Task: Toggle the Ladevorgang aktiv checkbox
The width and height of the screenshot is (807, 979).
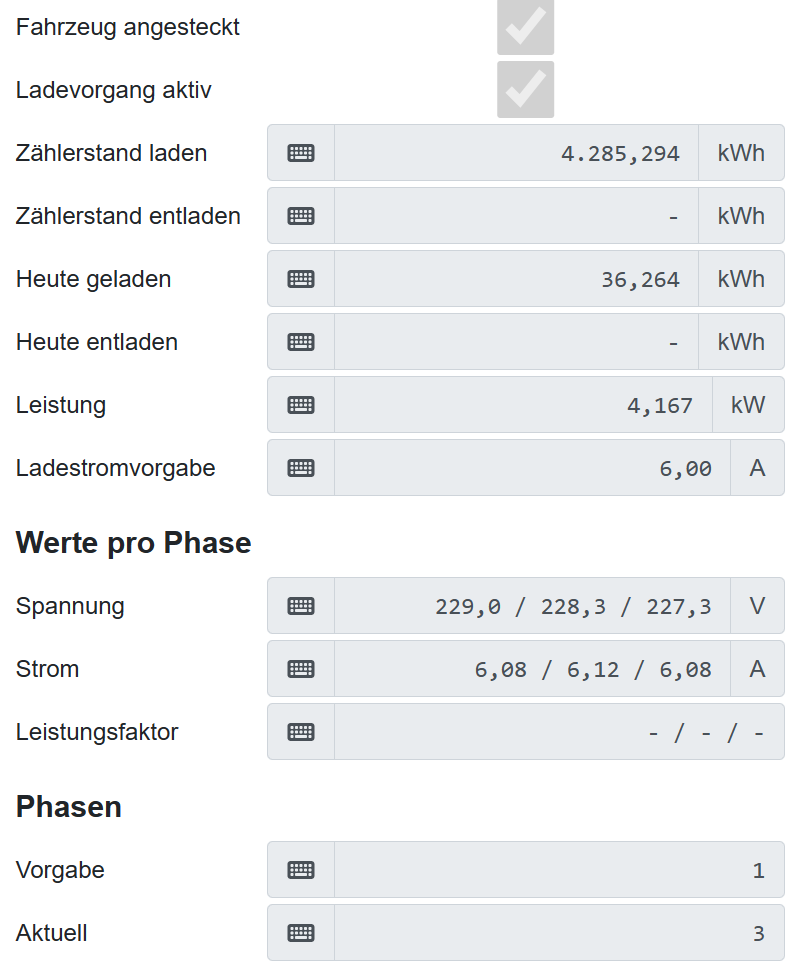Action: (525, 90)
